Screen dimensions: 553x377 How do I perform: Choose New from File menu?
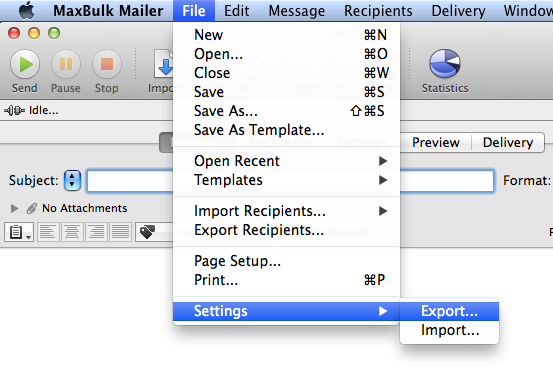[x=286, y=35]
